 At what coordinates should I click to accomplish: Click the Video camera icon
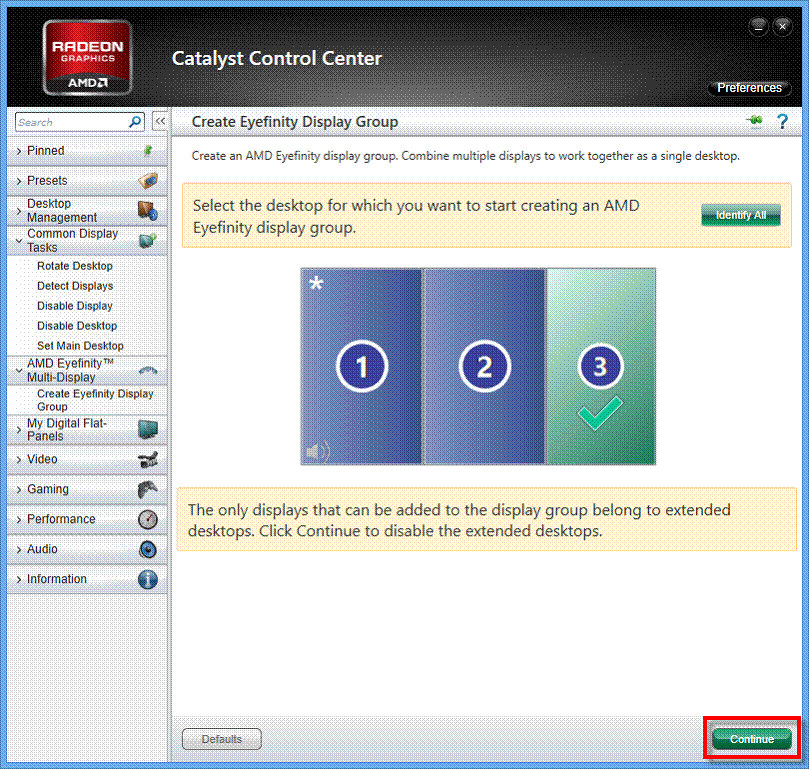point(148,460)
